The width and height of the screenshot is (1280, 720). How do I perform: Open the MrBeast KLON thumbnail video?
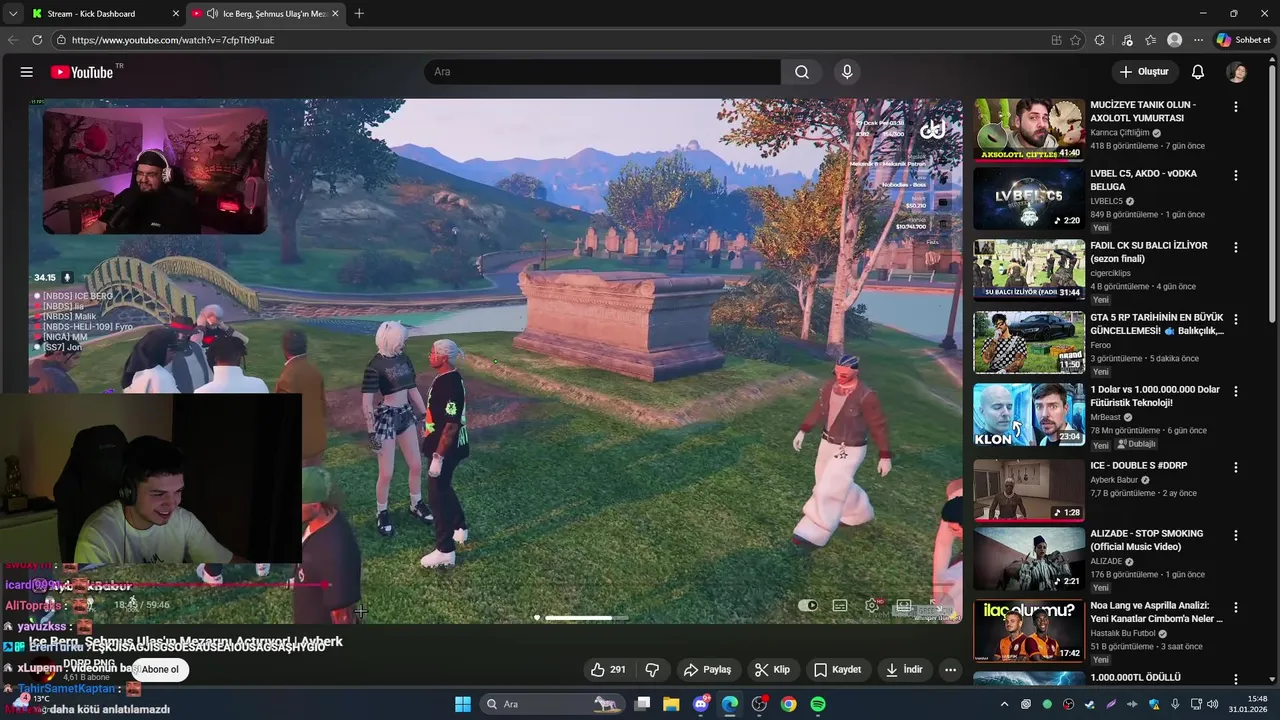click(1029, 414)
